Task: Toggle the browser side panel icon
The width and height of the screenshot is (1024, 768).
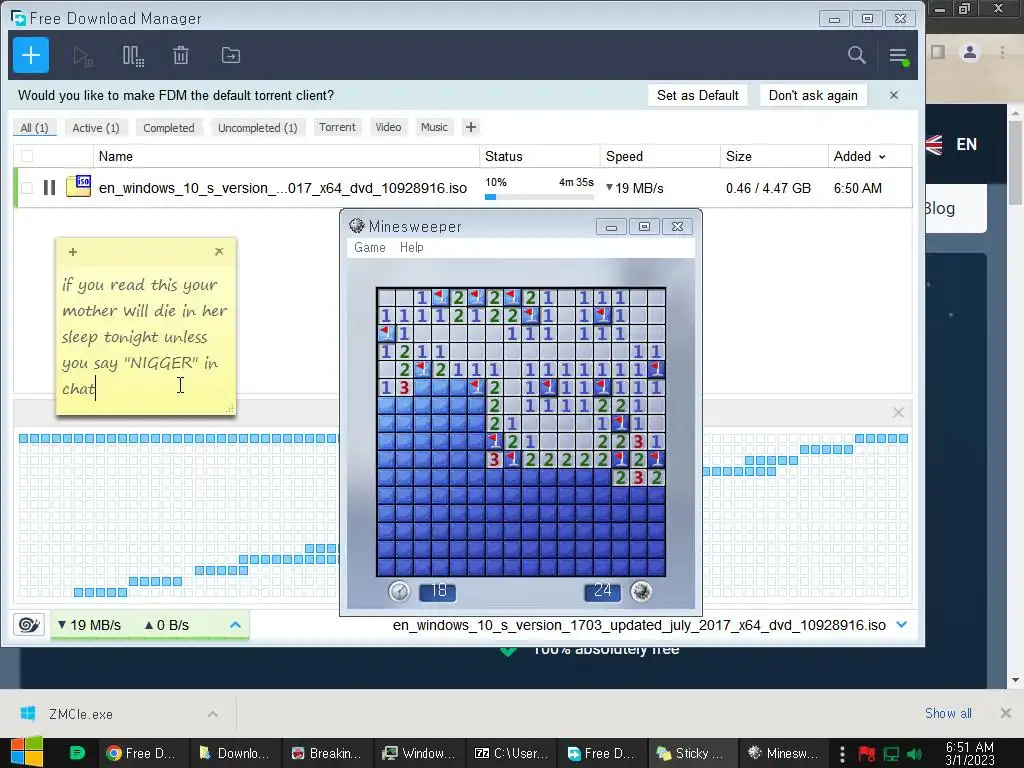Action: click(x=938, y=52)
